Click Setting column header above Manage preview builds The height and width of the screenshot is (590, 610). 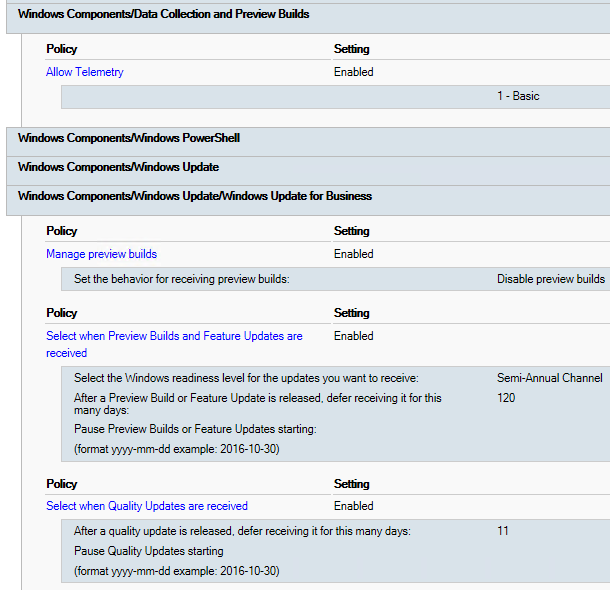click(352, 231)
